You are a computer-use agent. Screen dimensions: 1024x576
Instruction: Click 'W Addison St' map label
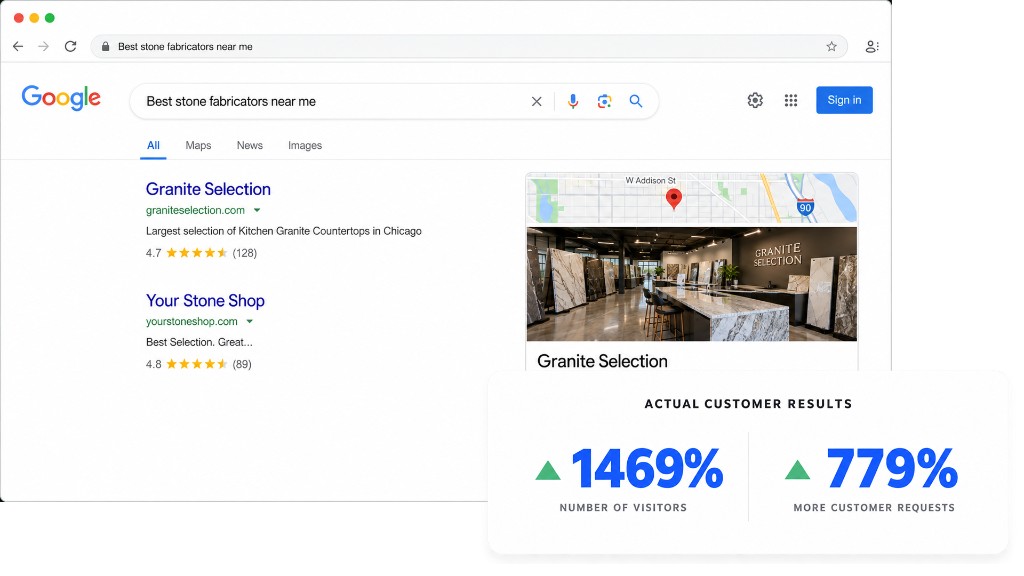pos(650,180)
